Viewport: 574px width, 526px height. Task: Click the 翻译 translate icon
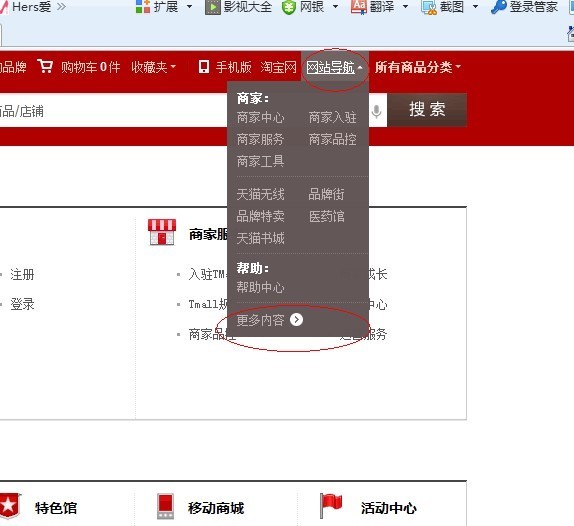click(x=358, y=7)
